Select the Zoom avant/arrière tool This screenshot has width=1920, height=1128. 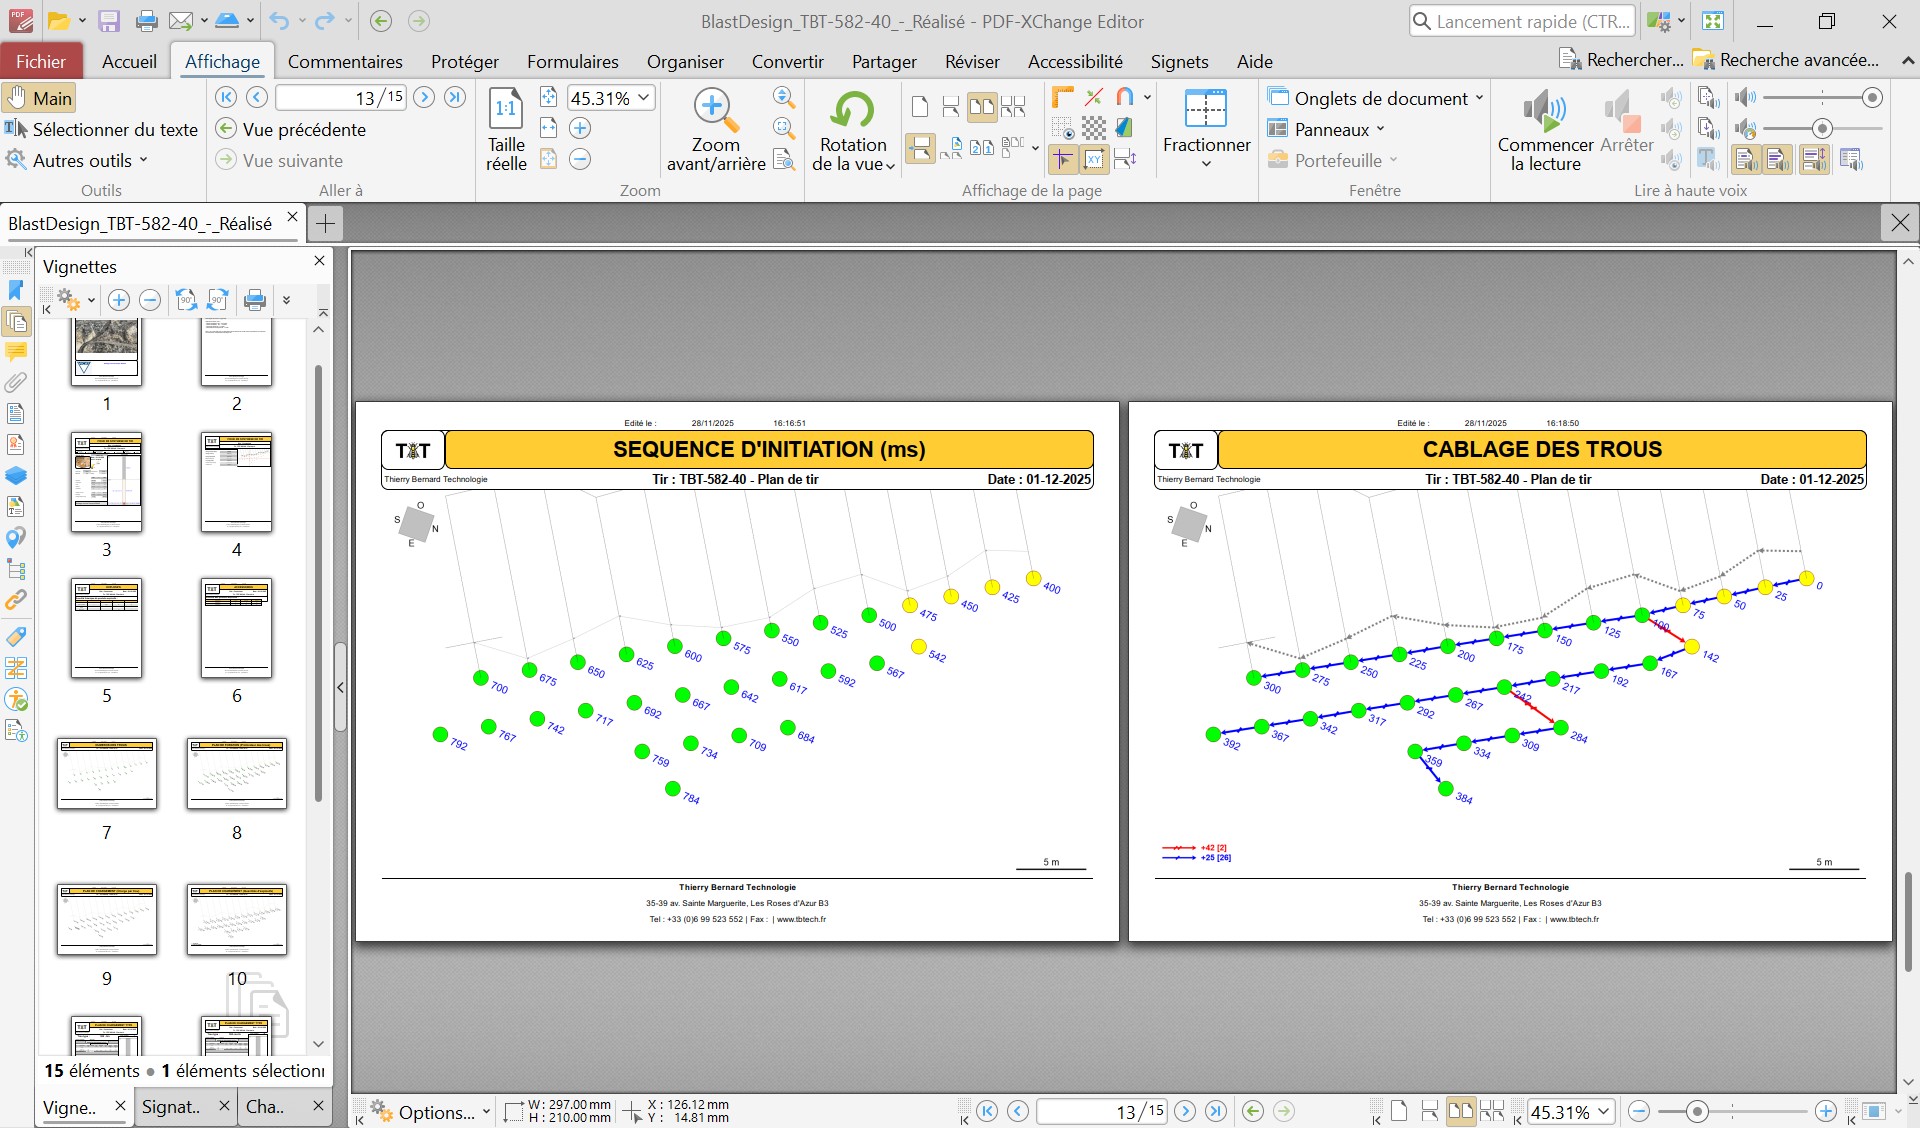pyautogui.click(x=715, y=110)
